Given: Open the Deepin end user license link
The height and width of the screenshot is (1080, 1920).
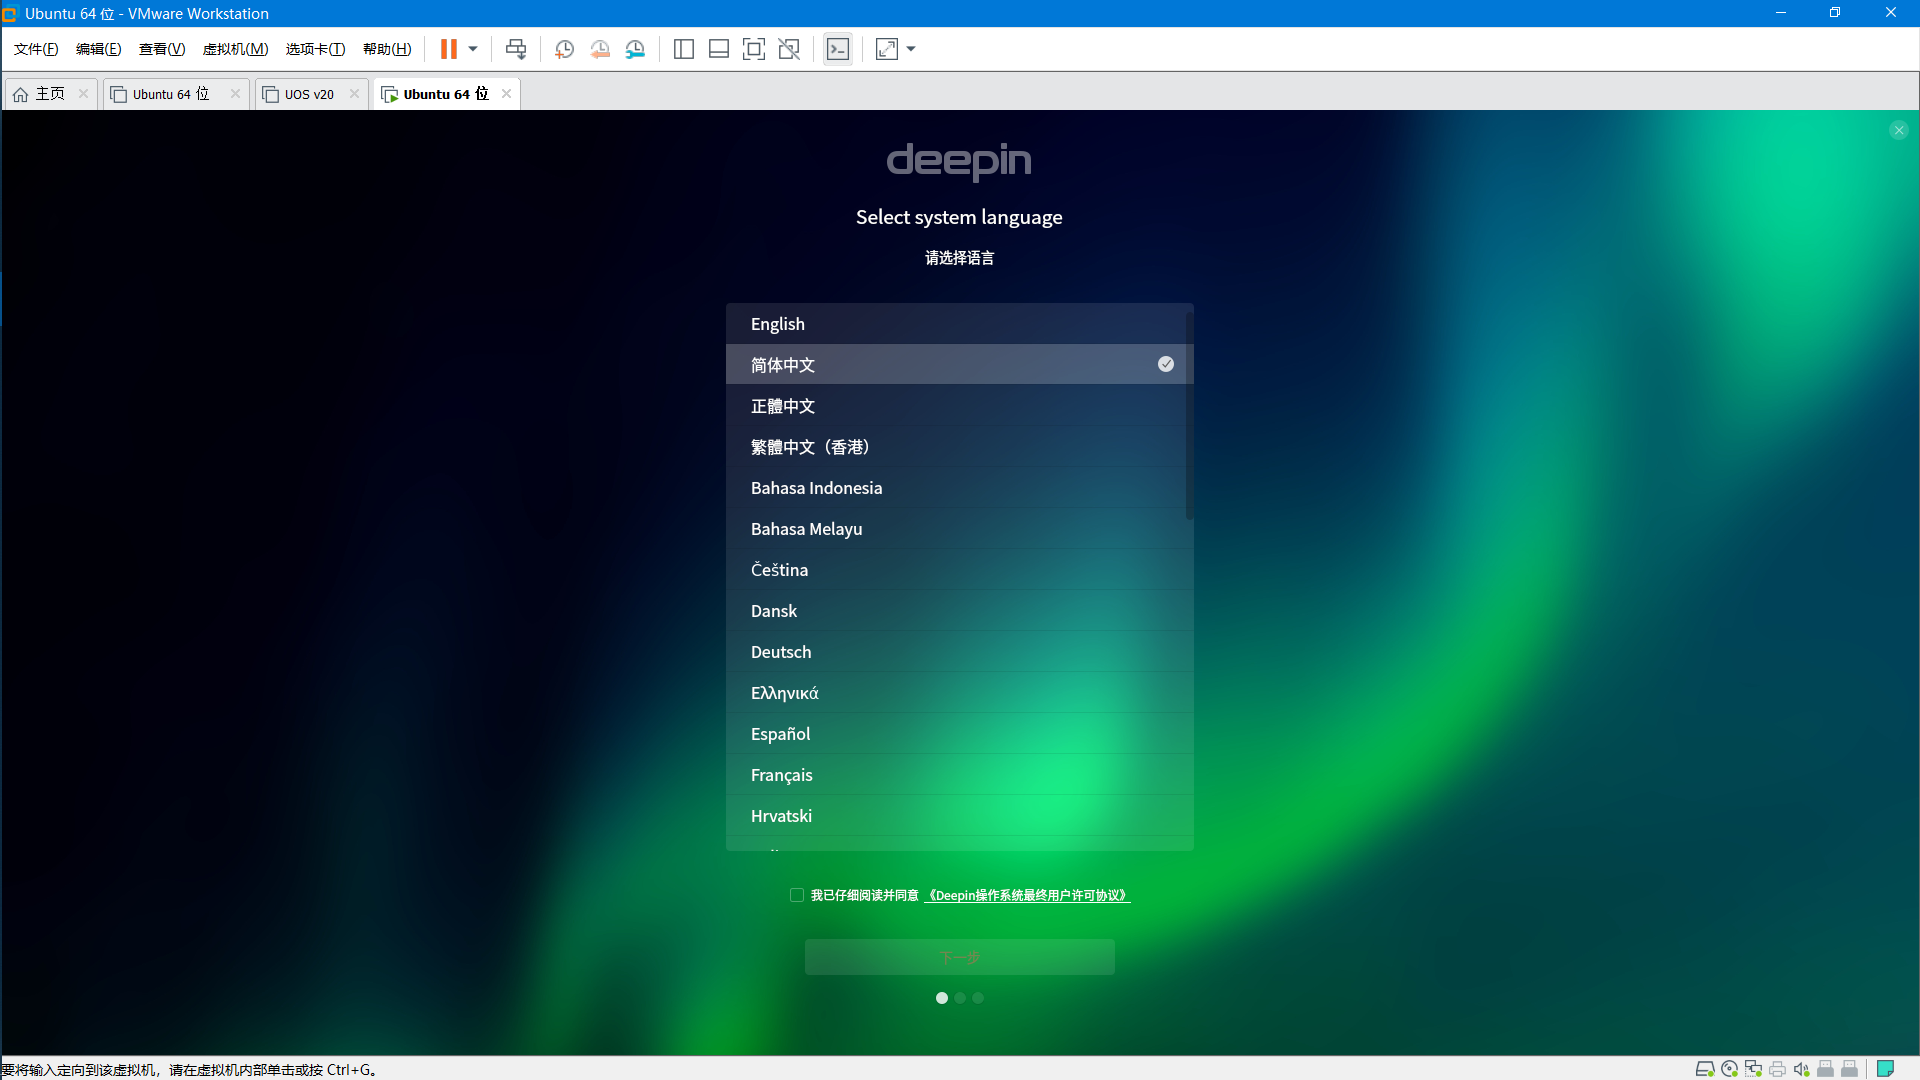Looking at the screenshot, I should pos(1027,895).
